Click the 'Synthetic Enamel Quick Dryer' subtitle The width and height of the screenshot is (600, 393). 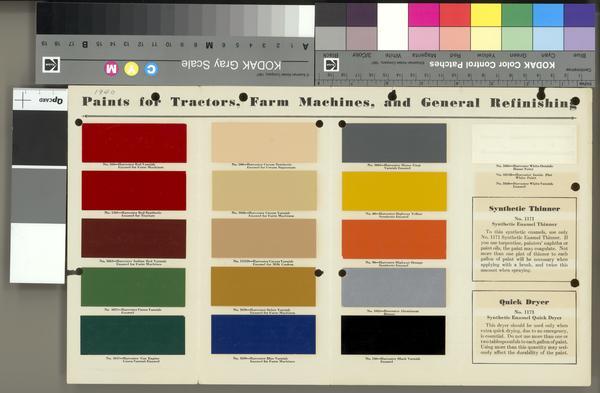(x=524, y=318)
